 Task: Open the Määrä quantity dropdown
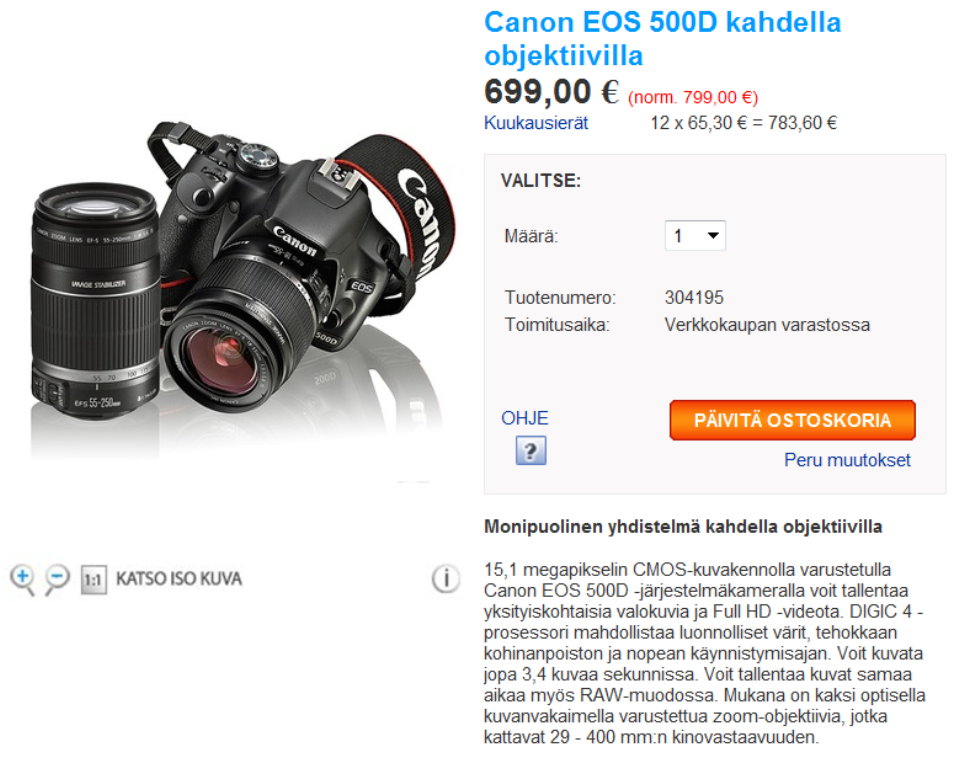[x=695, y=236]
